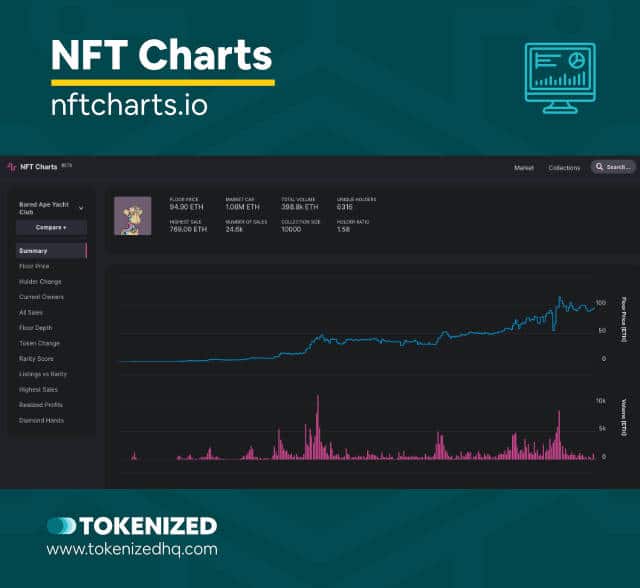This screenshot has width=640, height=588.
Task: Open the Token Change section
Action: pos(39,343)
